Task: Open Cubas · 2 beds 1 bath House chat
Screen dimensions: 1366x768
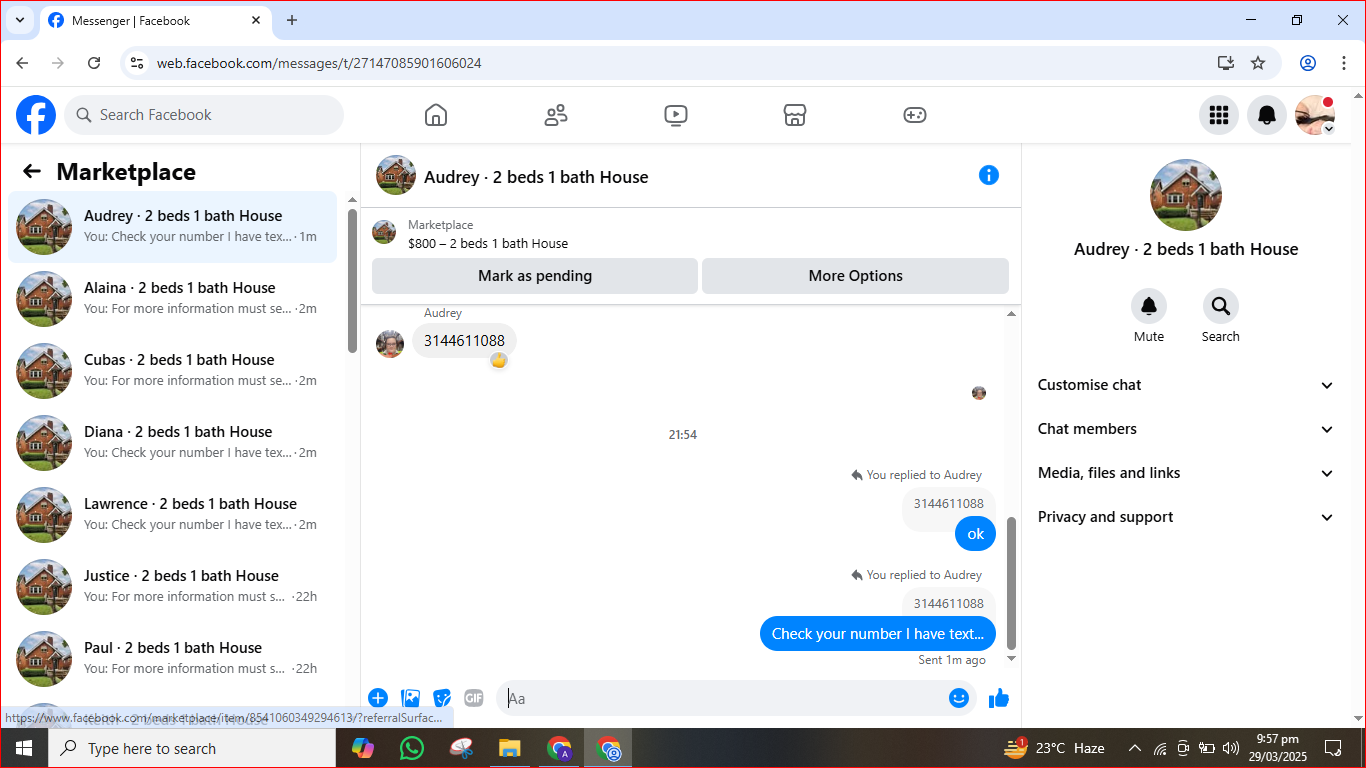Action: pyautogui.click(x=173, y=371)
